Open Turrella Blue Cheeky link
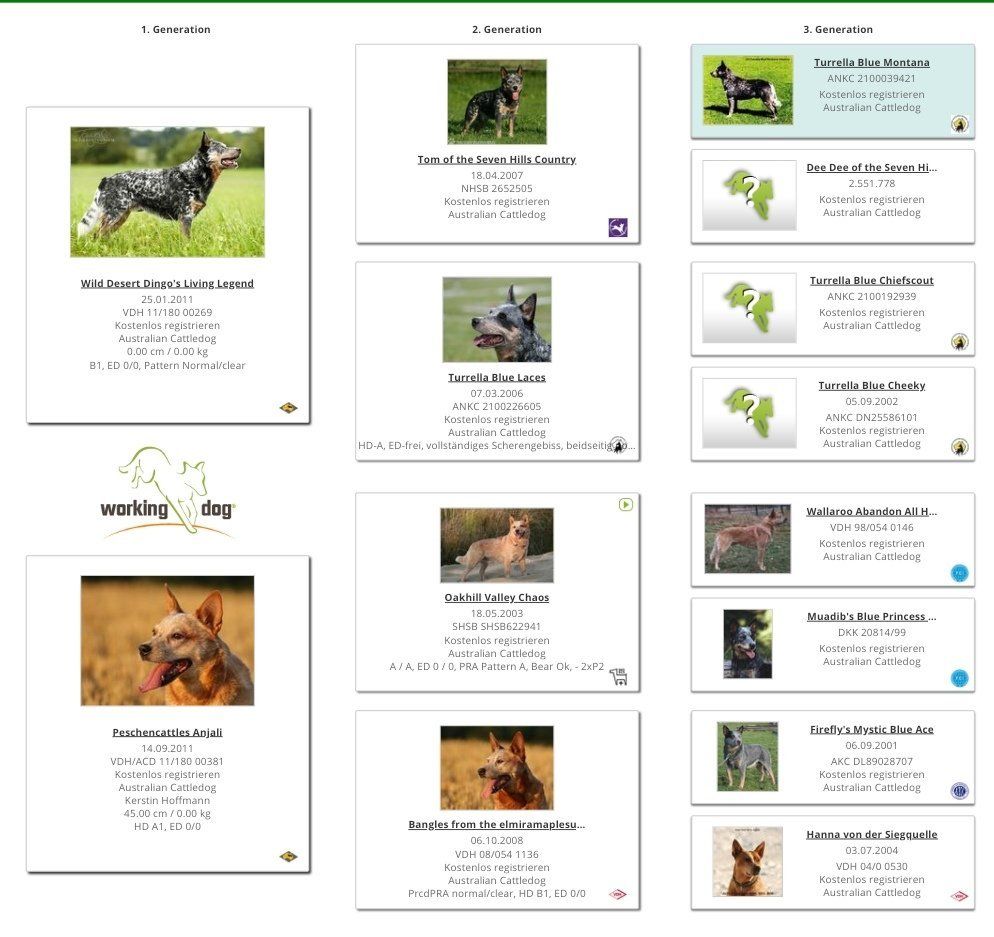The image size is (994, 937). [x=872, y=385]
